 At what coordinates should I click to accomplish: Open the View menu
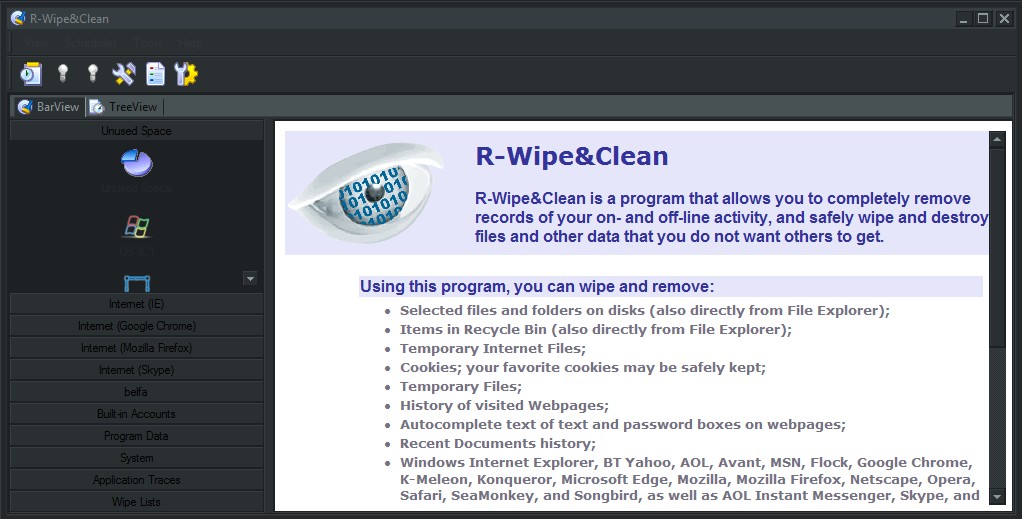click(36, 43)
